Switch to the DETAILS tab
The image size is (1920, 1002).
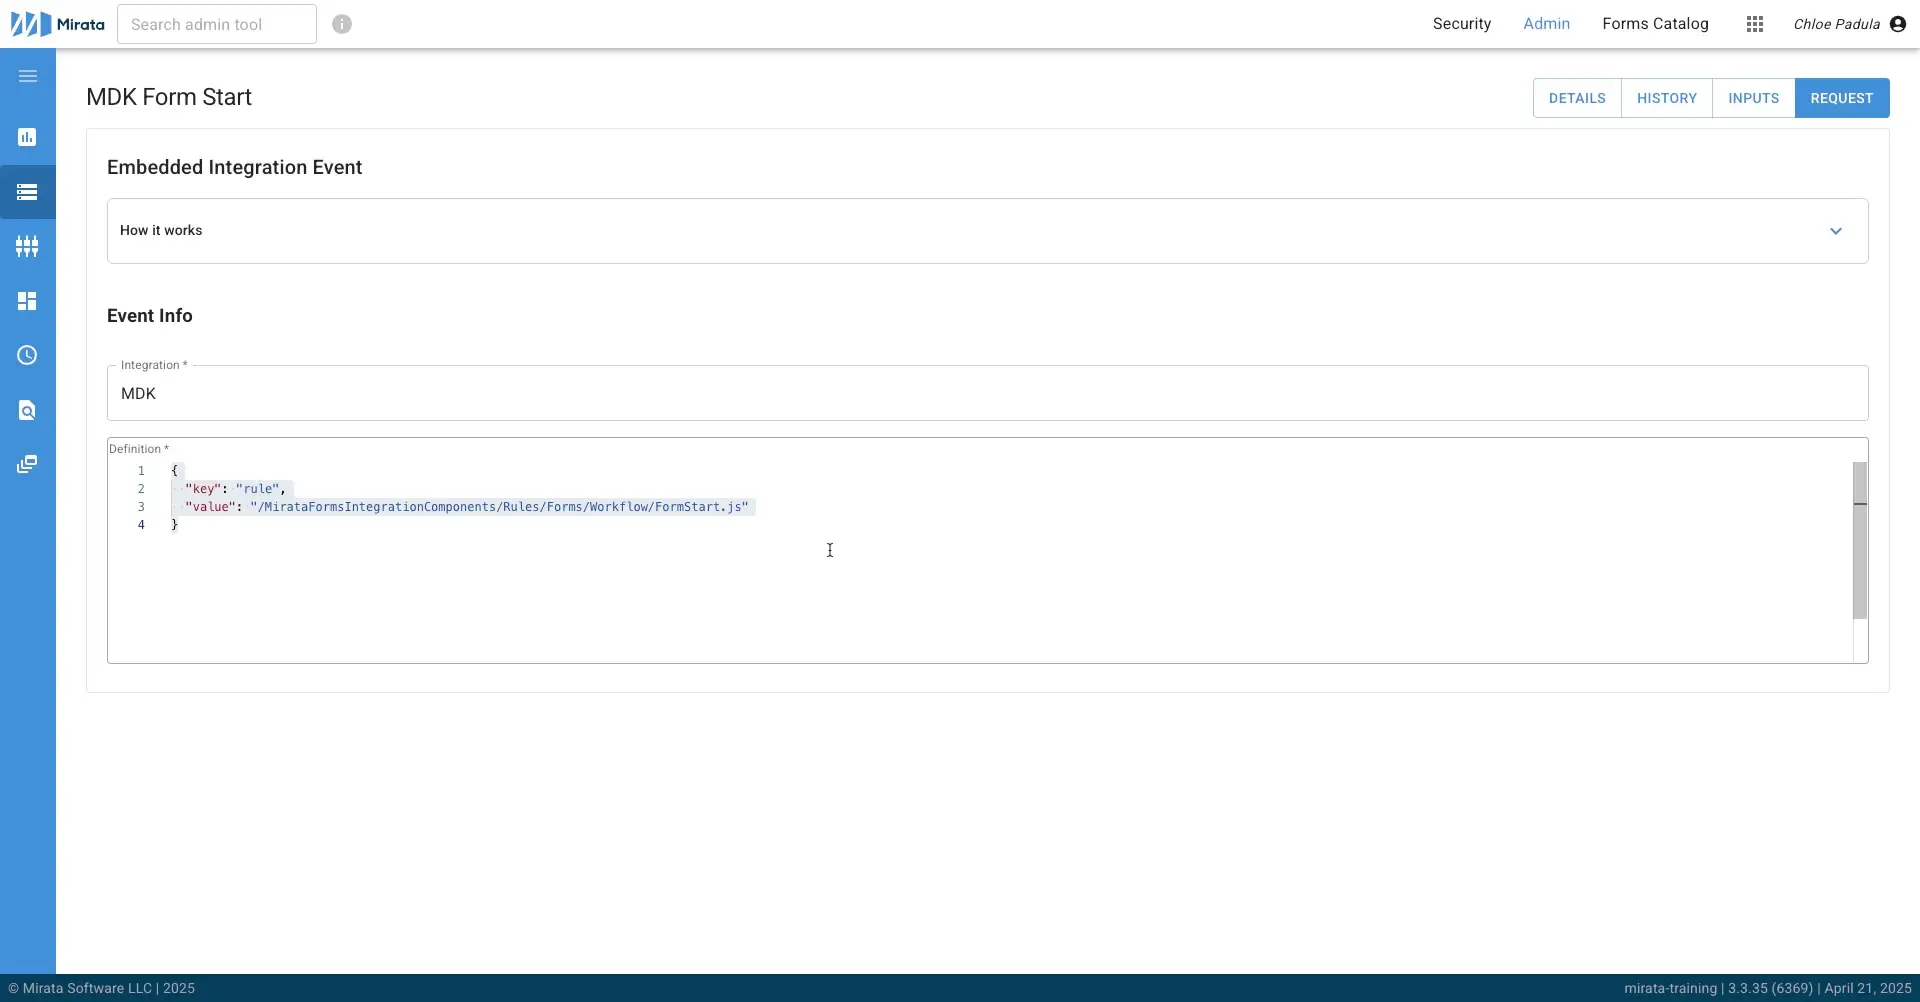1577,97
